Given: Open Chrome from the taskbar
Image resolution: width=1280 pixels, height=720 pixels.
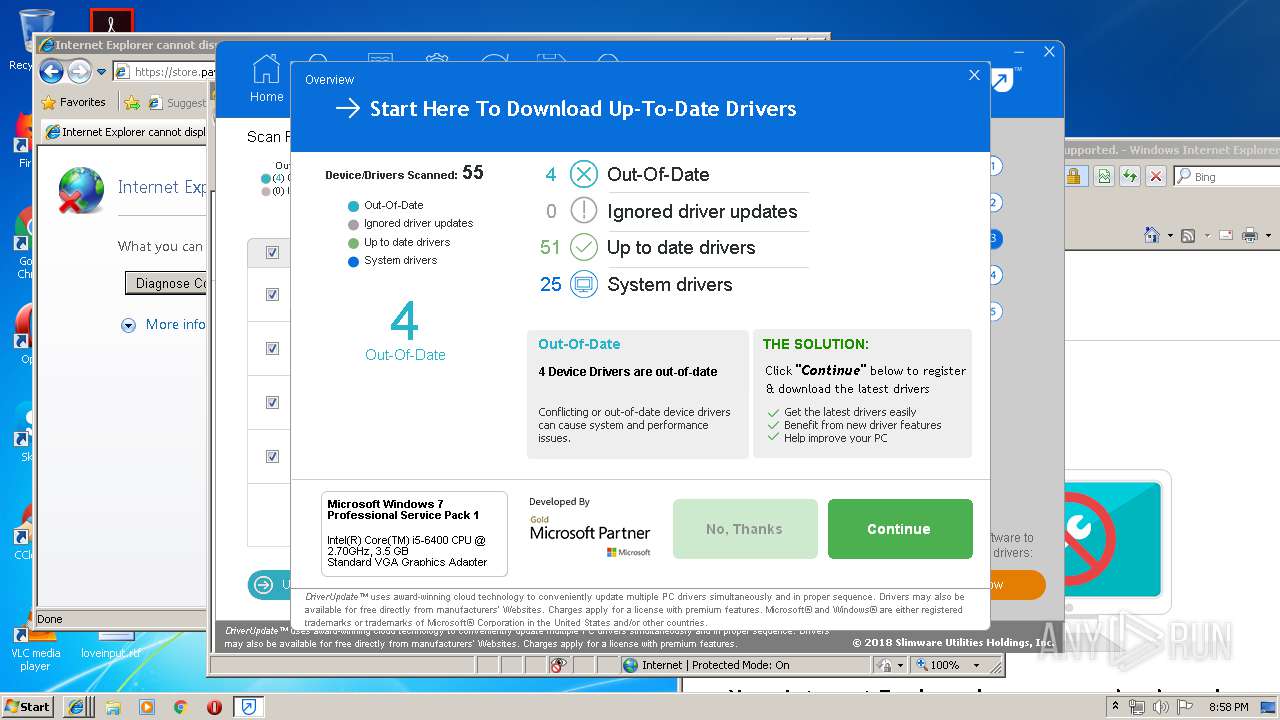Looking at the screenshot, I should [x=180, y=707].
